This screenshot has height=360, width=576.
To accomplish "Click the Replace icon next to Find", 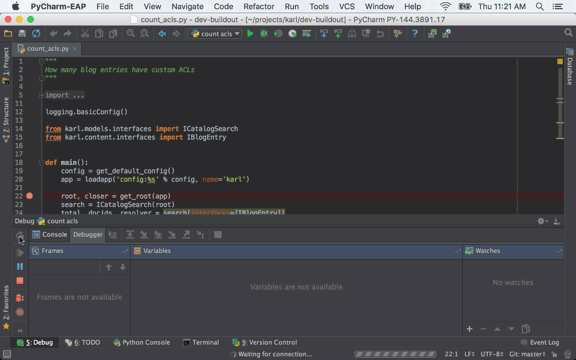I will [144, 34].
